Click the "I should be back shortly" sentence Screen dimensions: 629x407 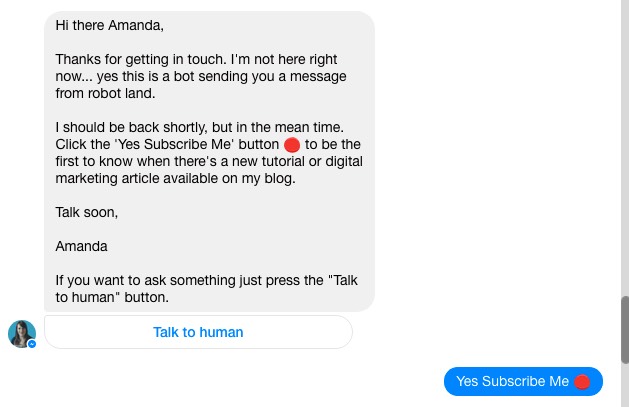(199, 127)
